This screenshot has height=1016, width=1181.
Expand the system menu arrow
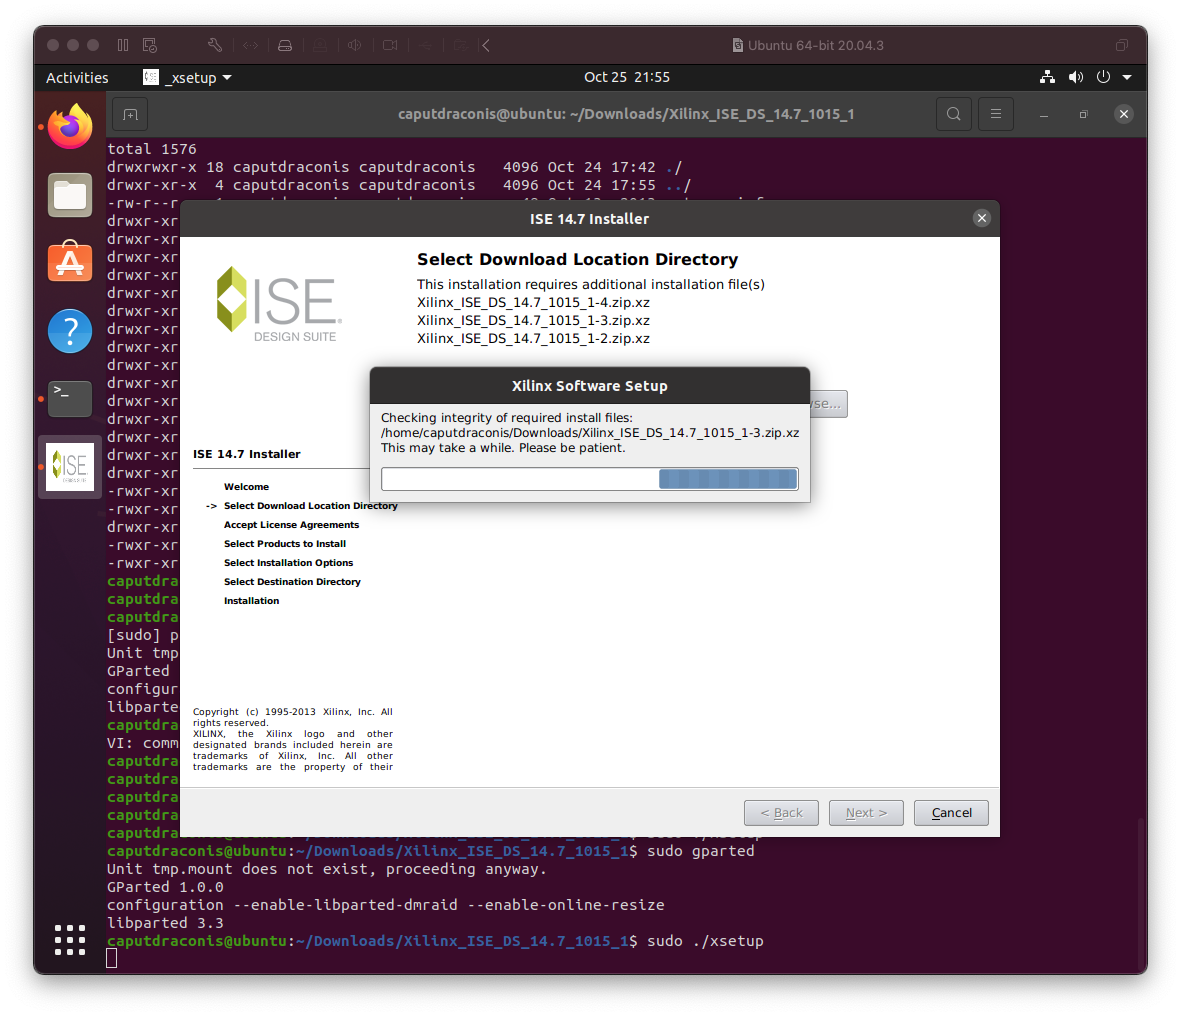click(1128, 78)
